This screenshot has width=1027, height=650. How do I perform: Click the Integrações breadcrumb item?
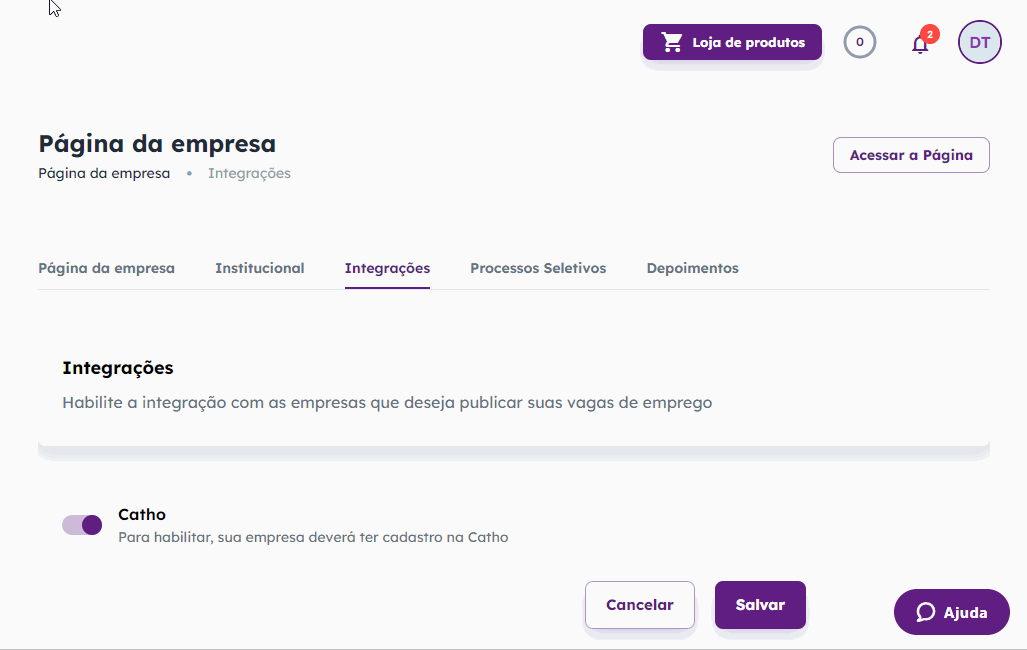coord(249,173)
